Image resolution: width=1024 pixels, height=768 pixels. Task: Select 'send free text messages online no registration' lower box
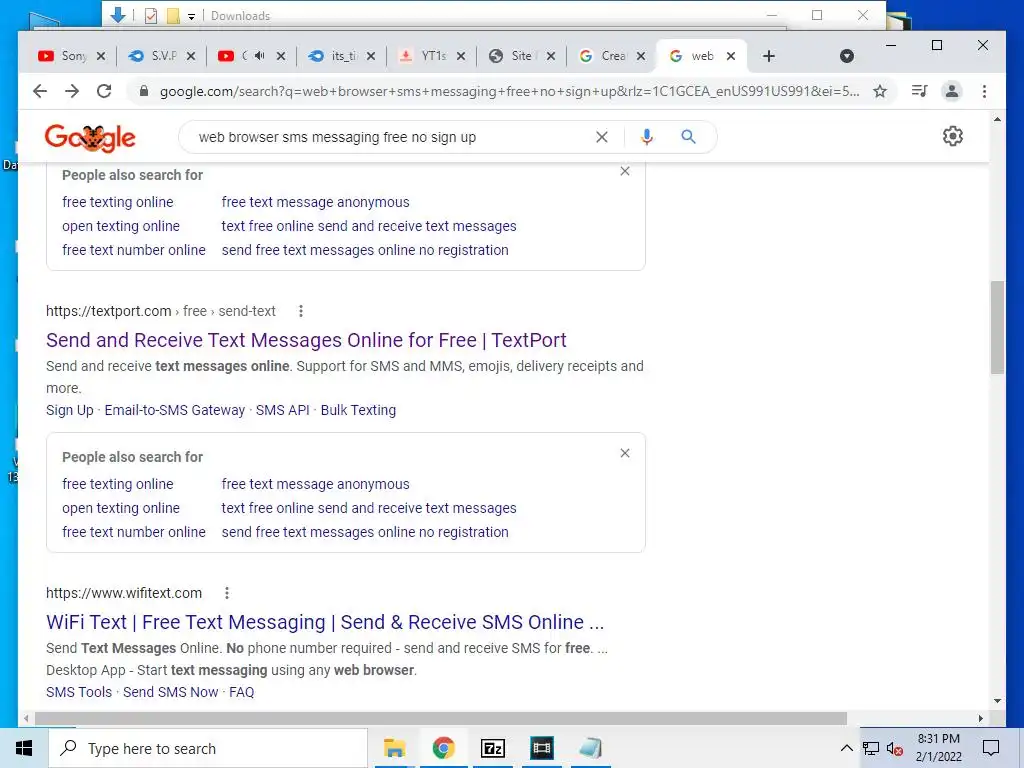(365, 532)
